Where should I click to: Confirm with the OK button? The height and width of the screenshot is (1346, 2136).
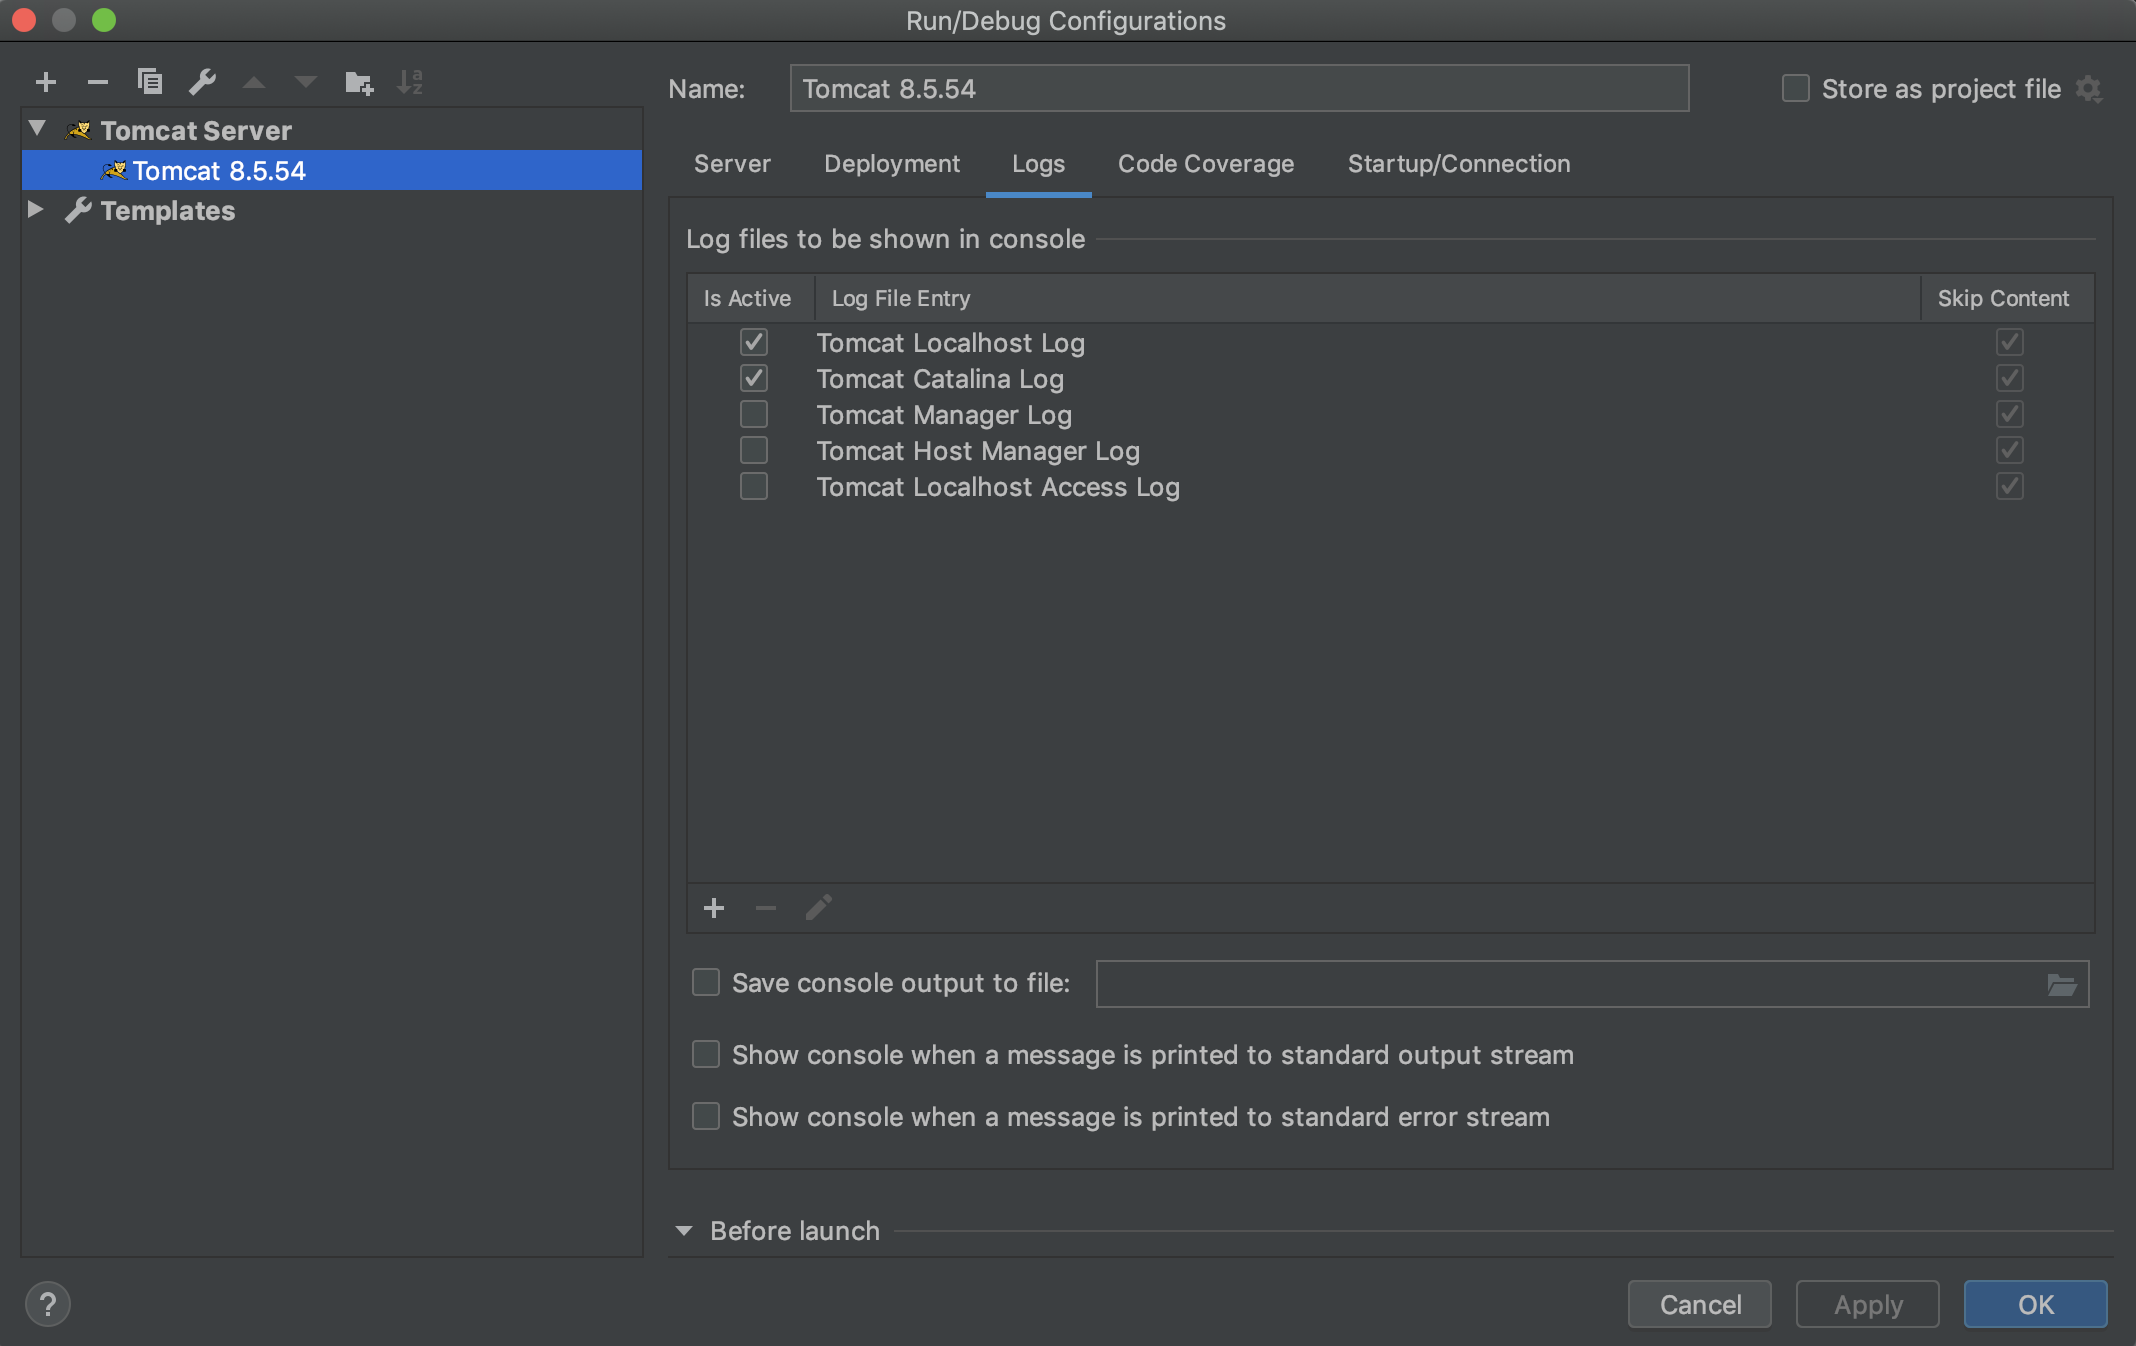tap(2036, 1304)
